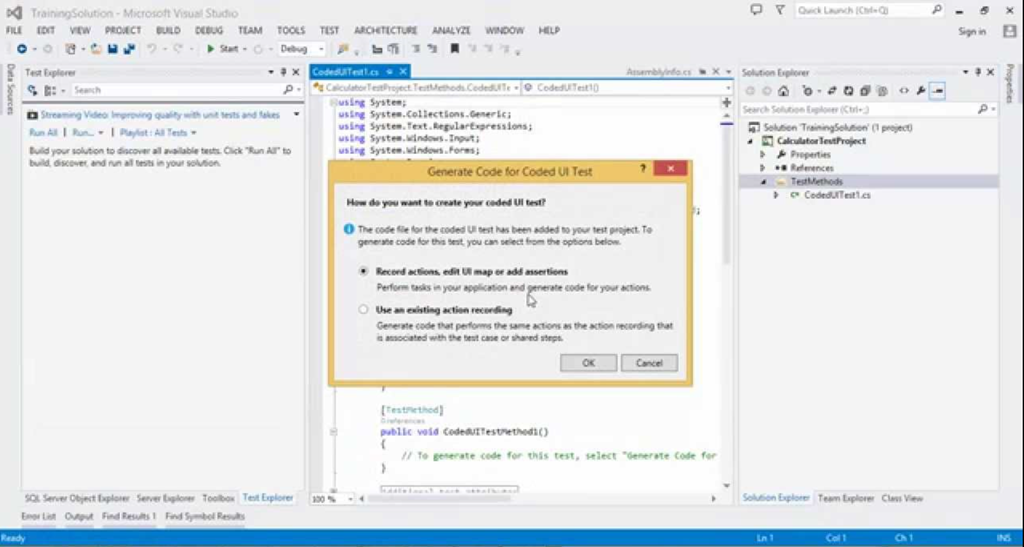Select "Use an existing action recording" option
Image resolution: width=1024 pixels, height=547 pixels.
click(364, 310)
